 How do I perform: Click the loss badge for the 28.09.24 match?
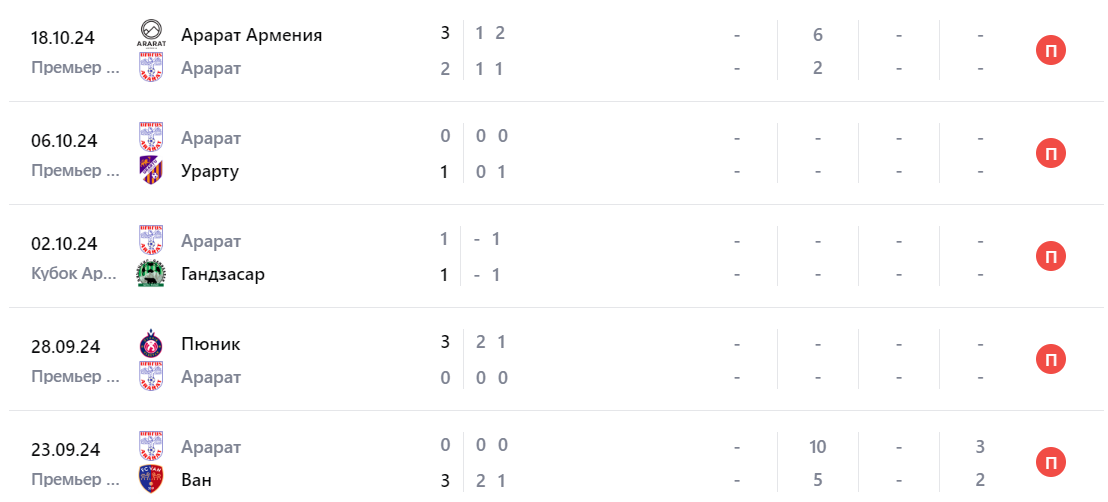[x=1050, y=360]
